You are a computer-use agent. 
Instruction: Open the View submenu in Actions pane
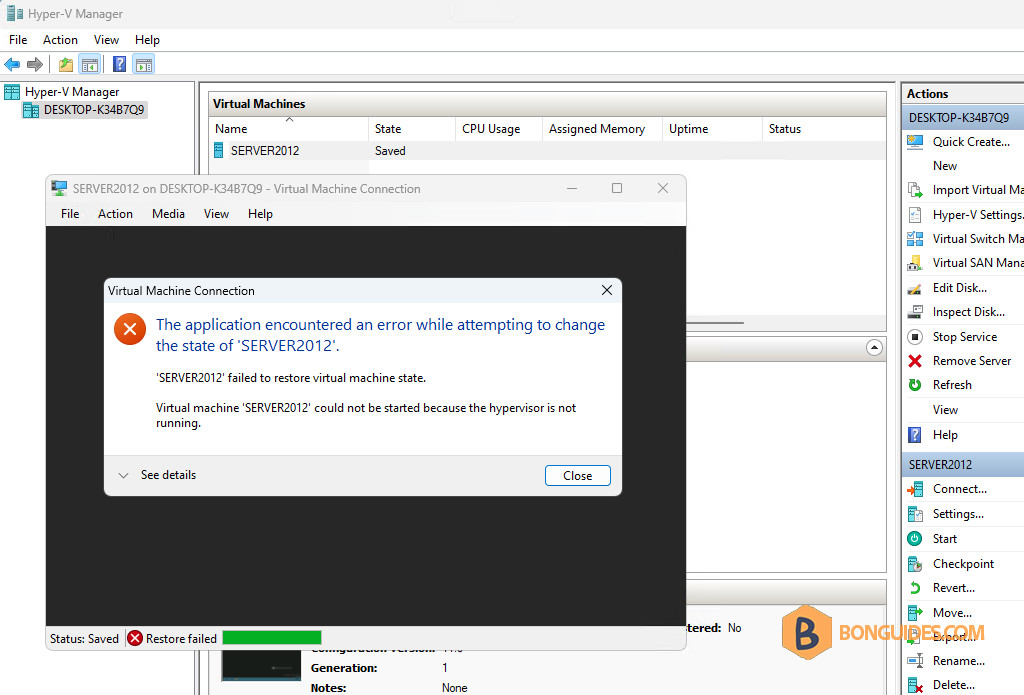[945, 410]
